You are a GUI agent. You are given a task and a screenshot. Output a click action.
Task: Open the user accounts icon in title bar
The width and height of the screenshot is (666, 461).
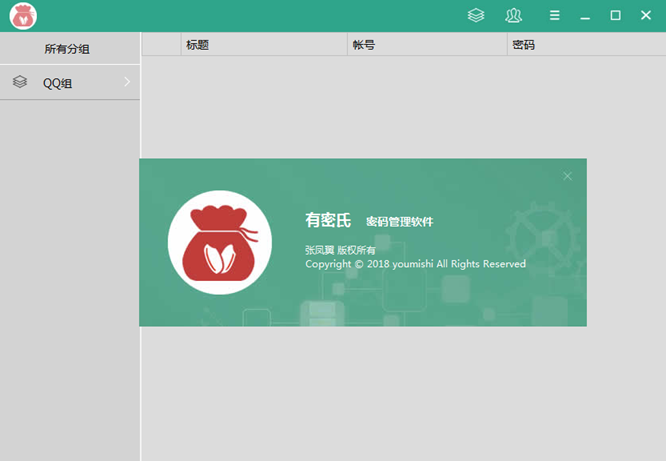513,15
